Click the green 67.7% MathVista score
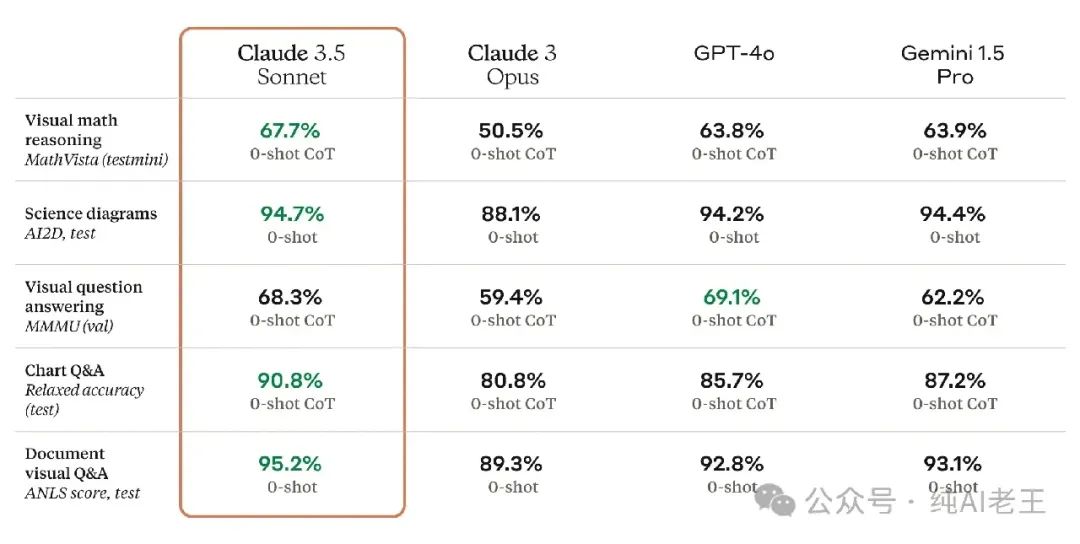The height and width of the screenshot is (544, 1080). [x=290, y=131]
